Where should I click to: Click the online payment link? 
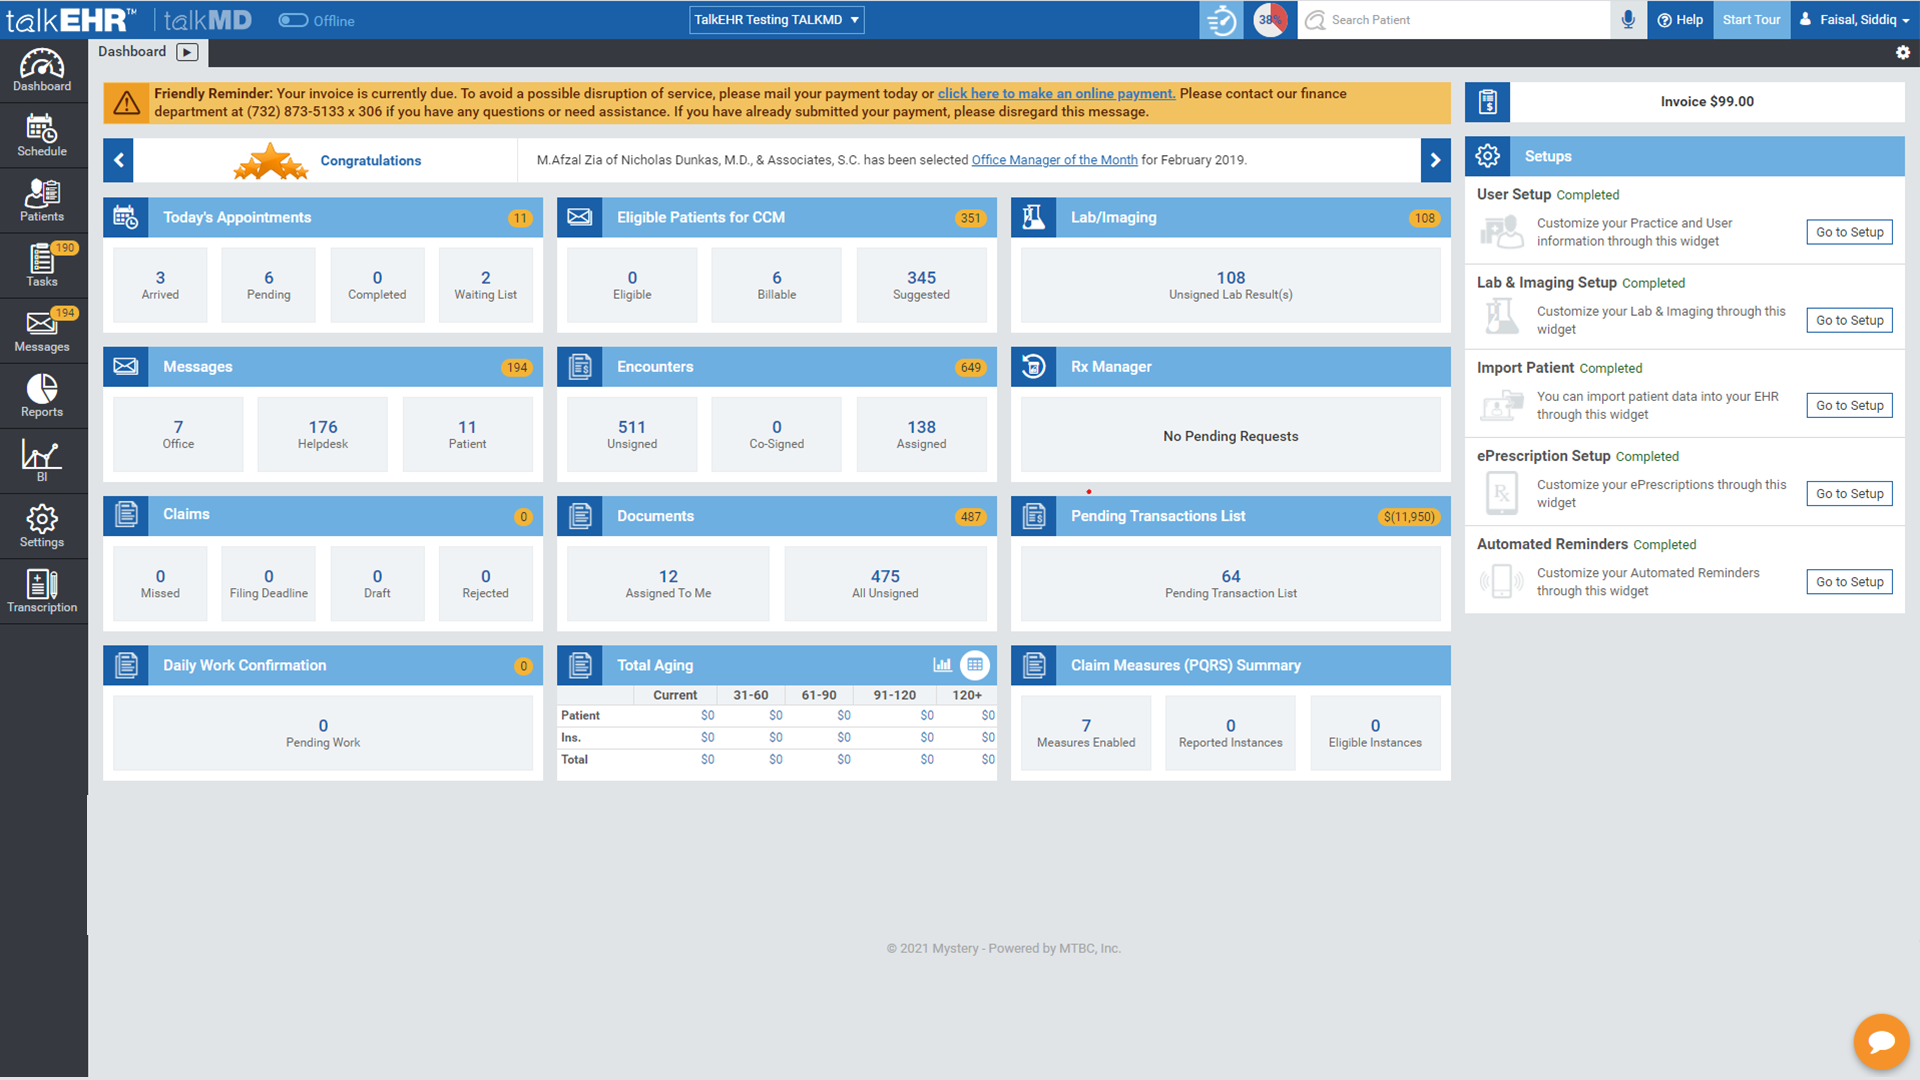tap(1056, 94)
